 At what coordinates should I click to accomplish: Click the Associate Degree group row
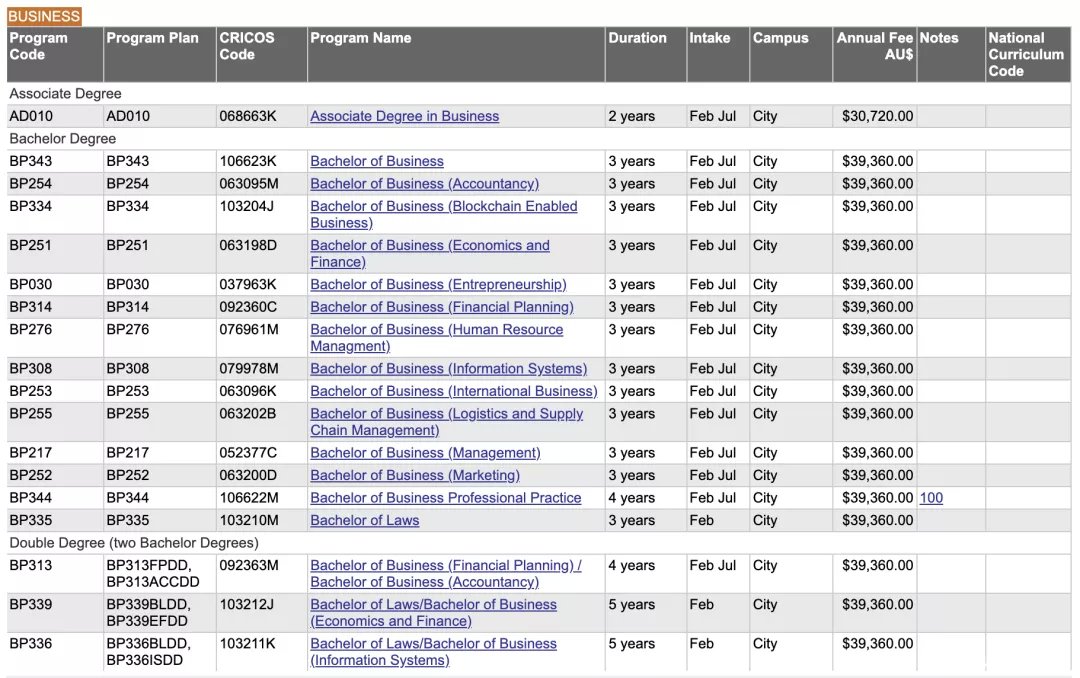click(x=539, y=94)
